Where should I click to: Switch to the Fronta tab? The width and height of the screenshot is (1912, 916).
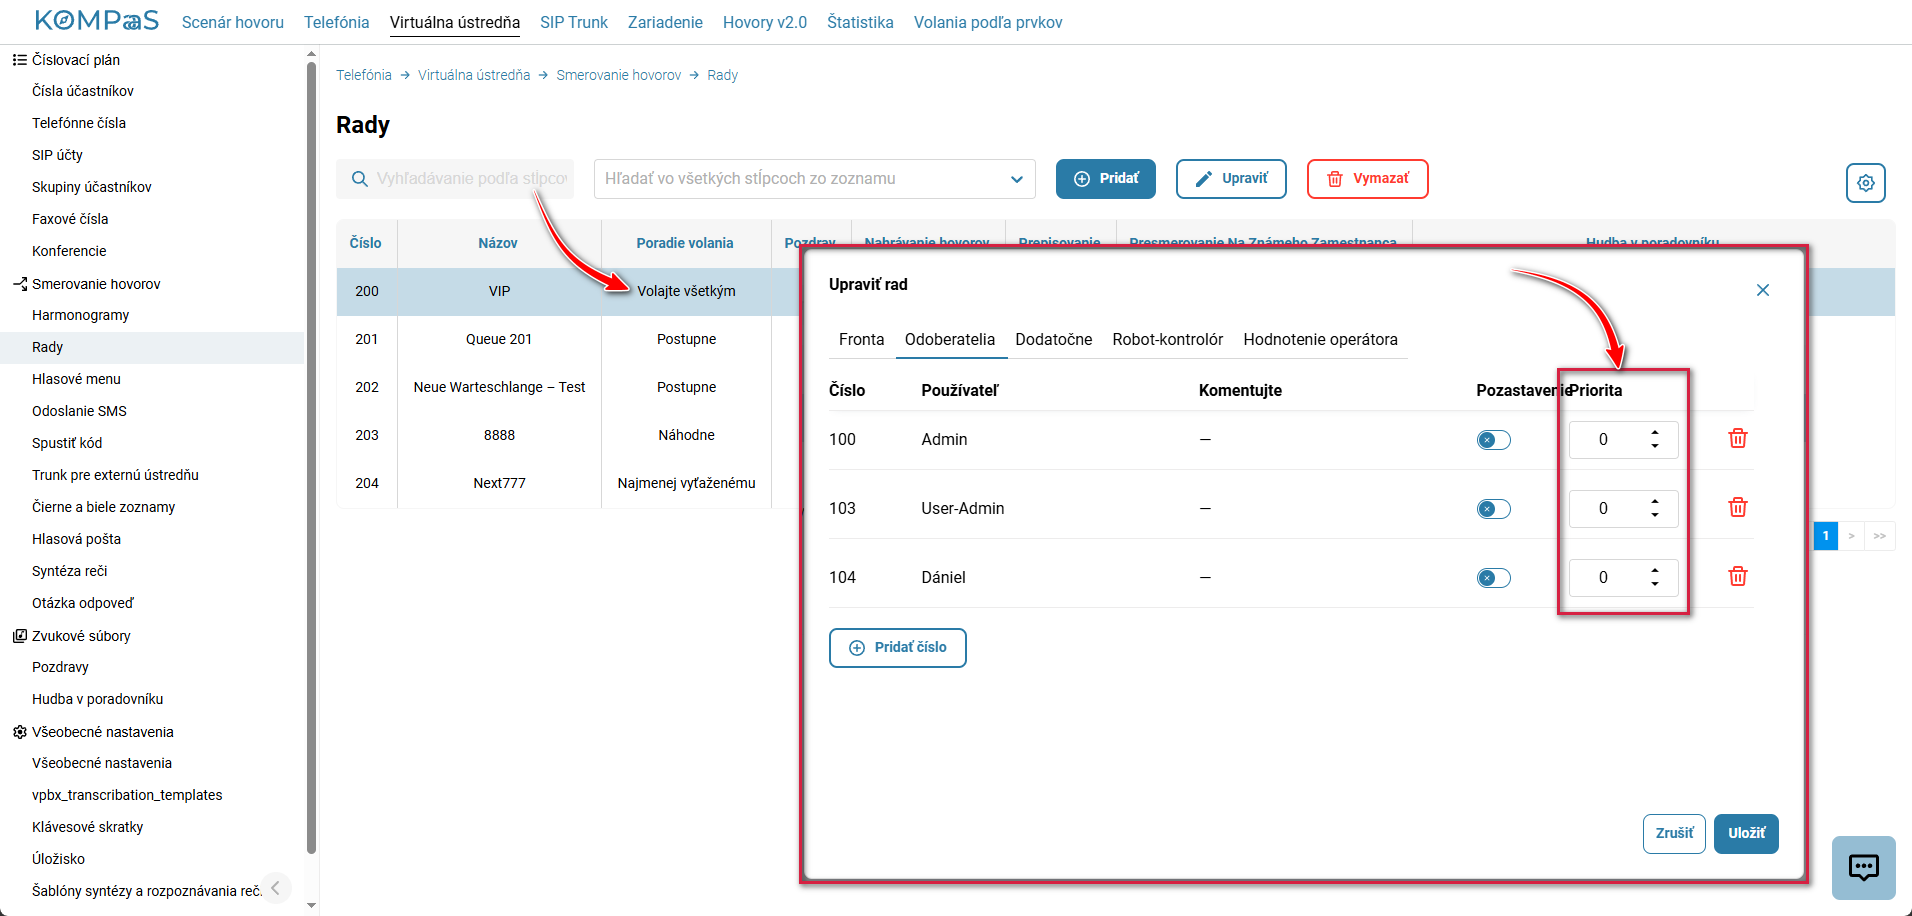pos(861,339)
